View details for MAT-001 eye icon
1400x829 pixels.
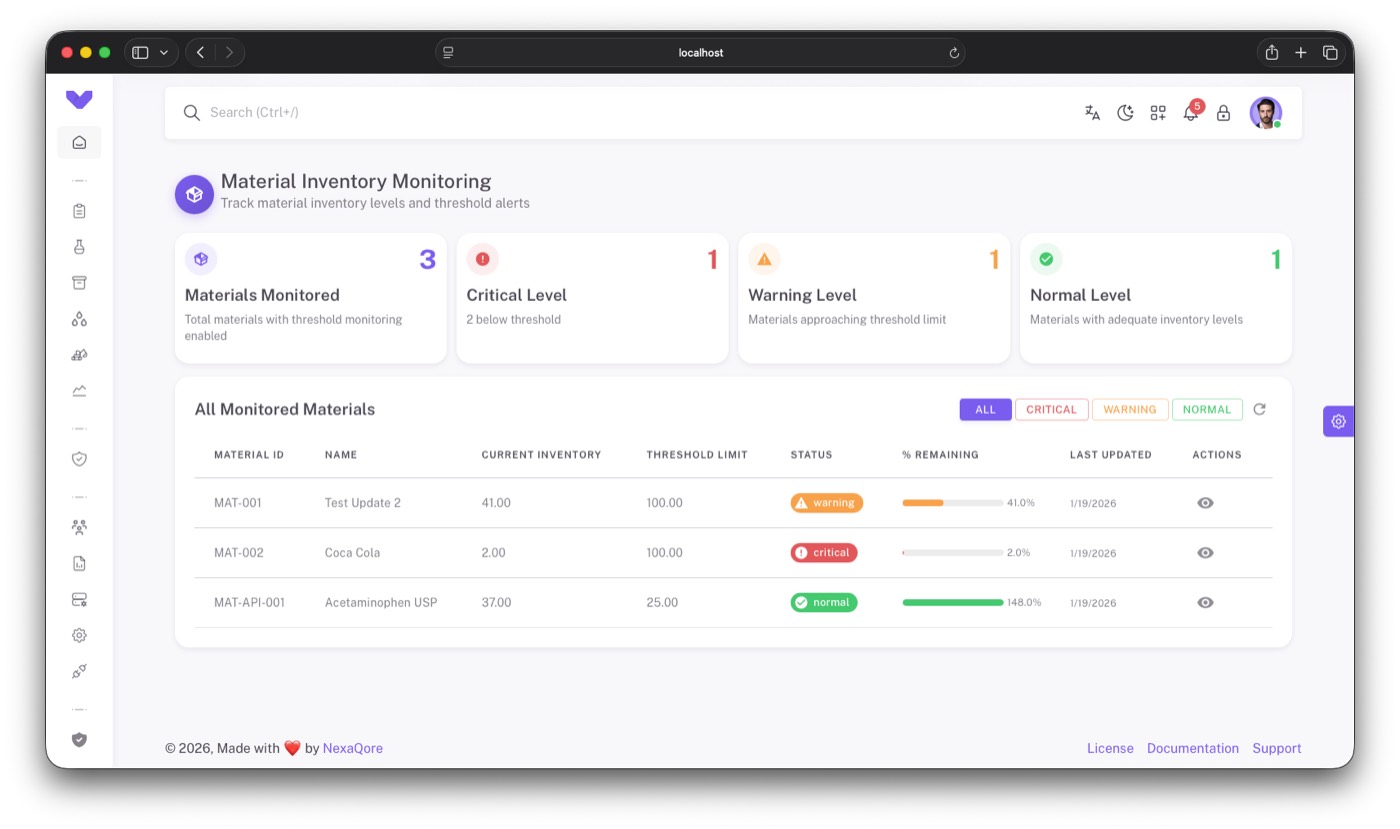click(1205, 503)
